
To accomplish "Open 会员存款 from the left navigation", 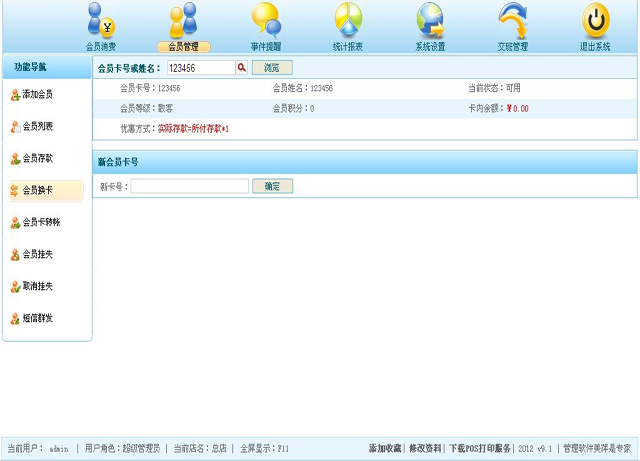I will coord(37,159).
